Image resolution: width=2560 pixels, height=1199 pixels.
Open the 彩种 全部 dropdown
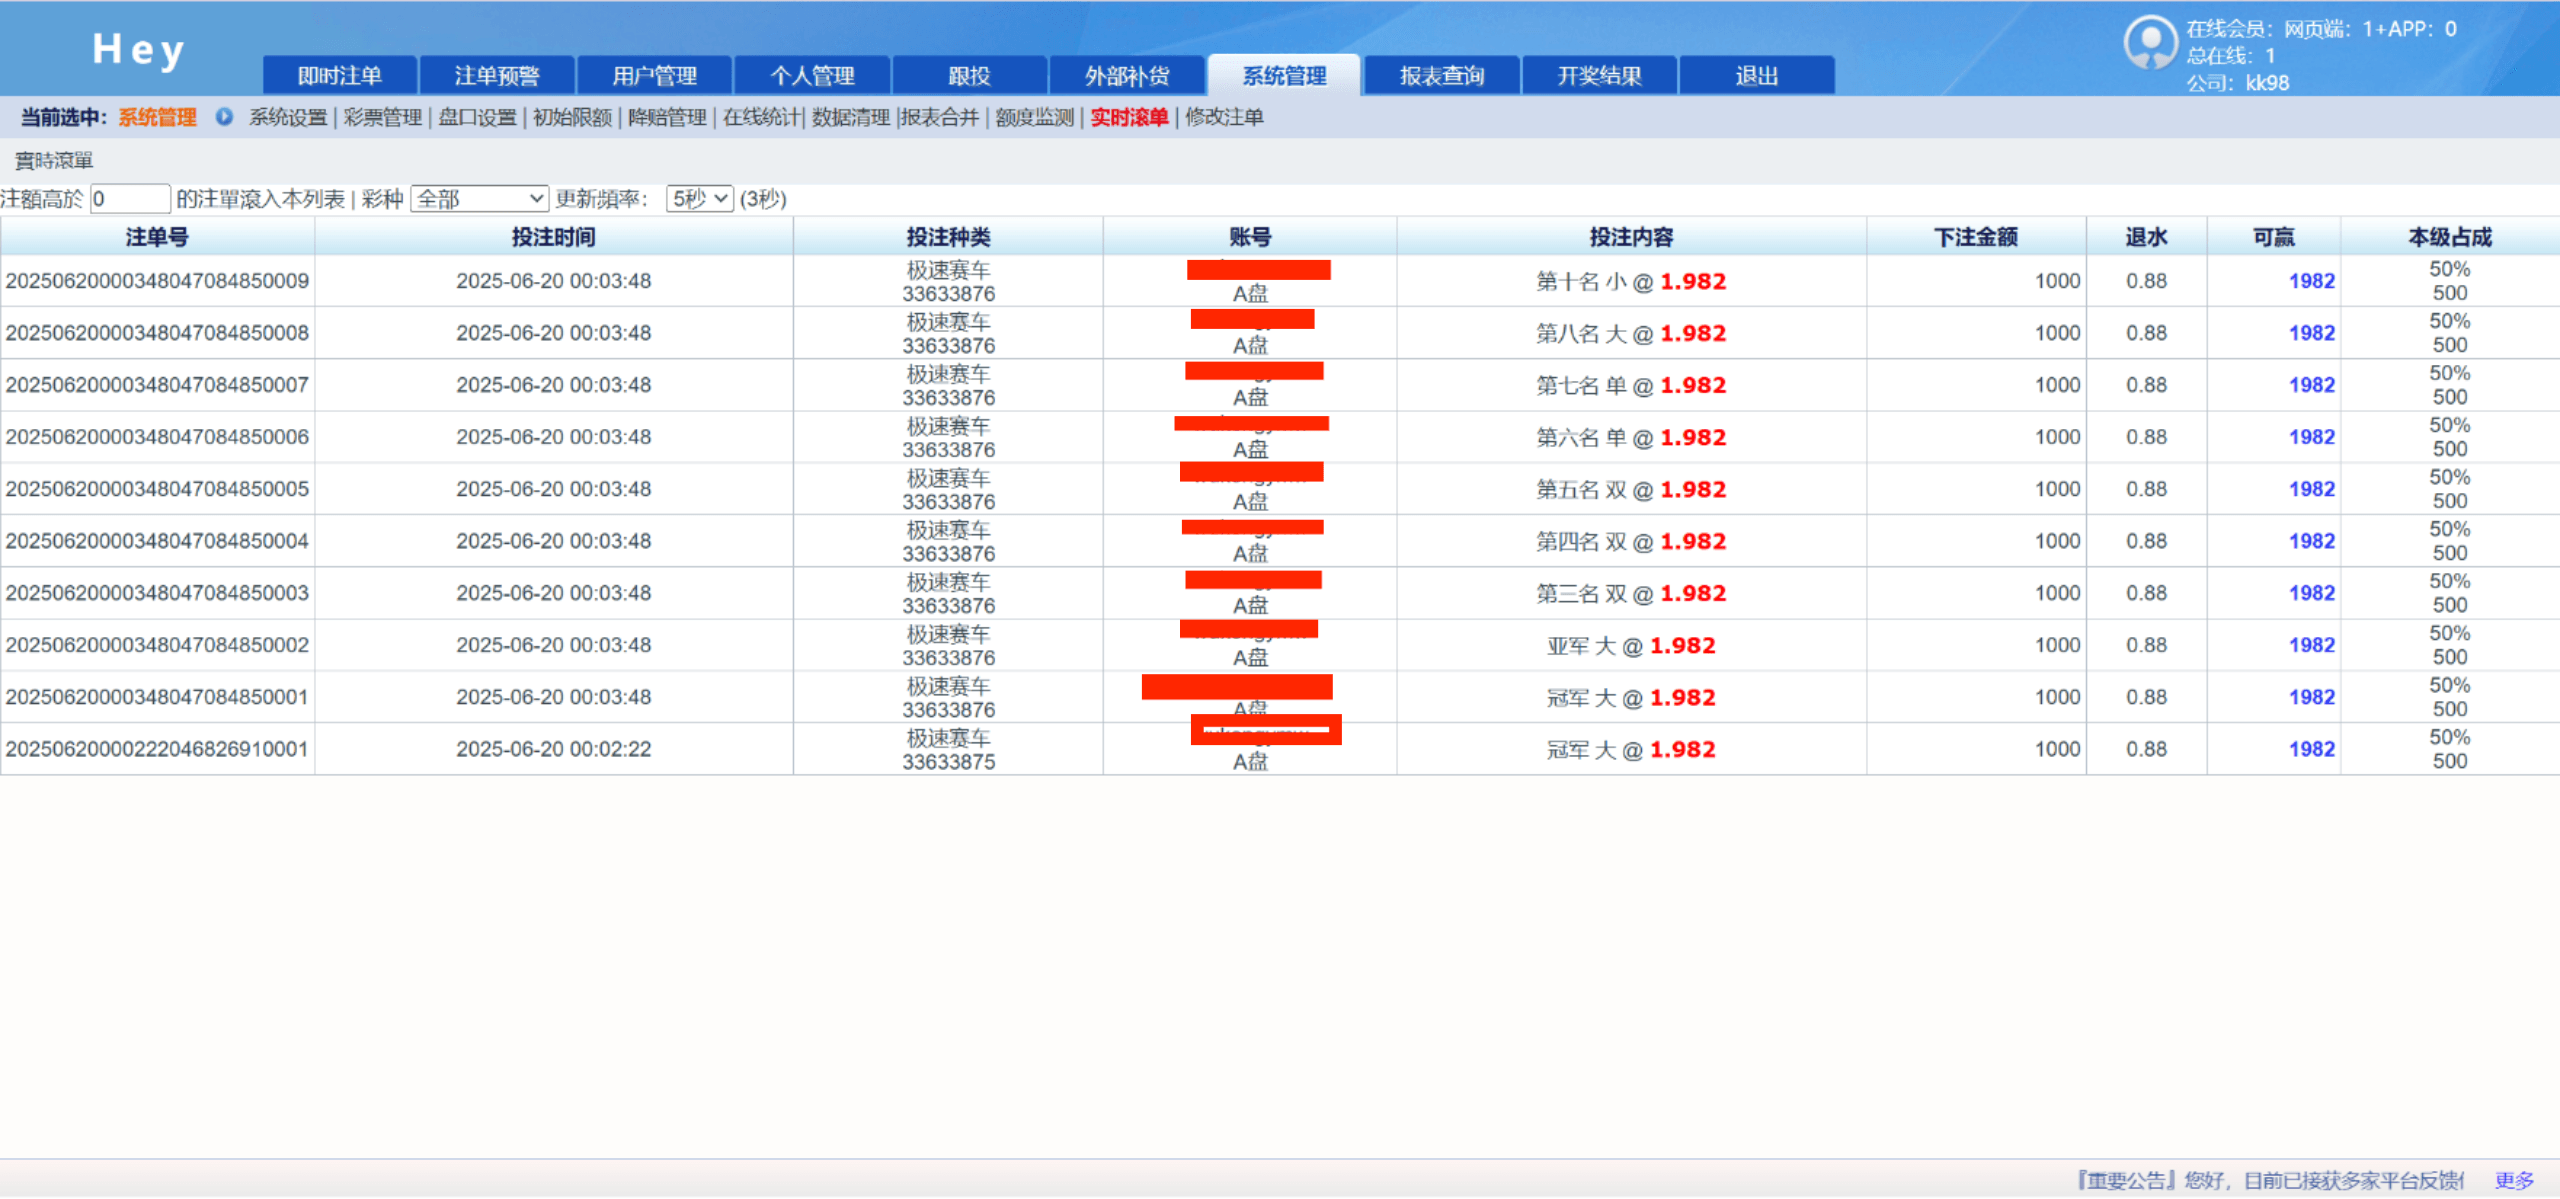click(479, 198)
